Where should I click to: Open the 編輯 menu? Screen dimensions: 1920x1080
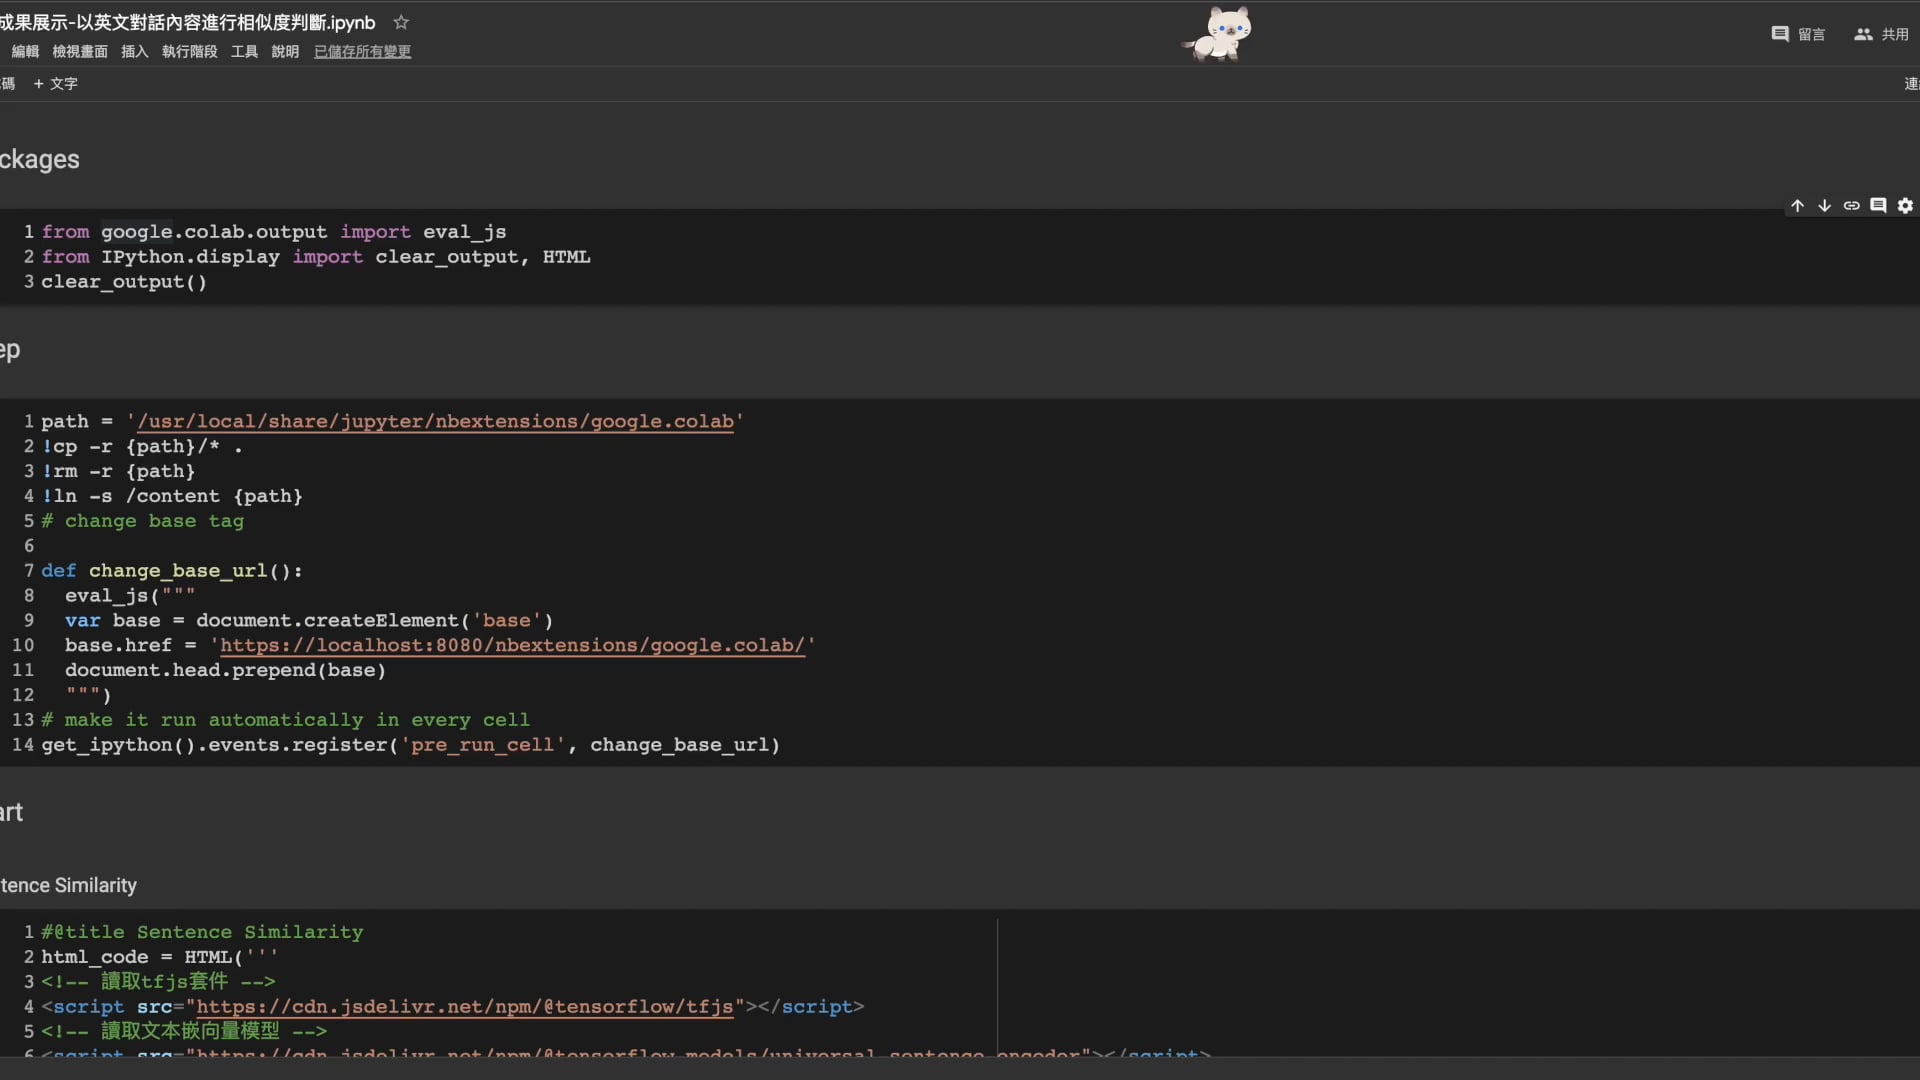25,52
